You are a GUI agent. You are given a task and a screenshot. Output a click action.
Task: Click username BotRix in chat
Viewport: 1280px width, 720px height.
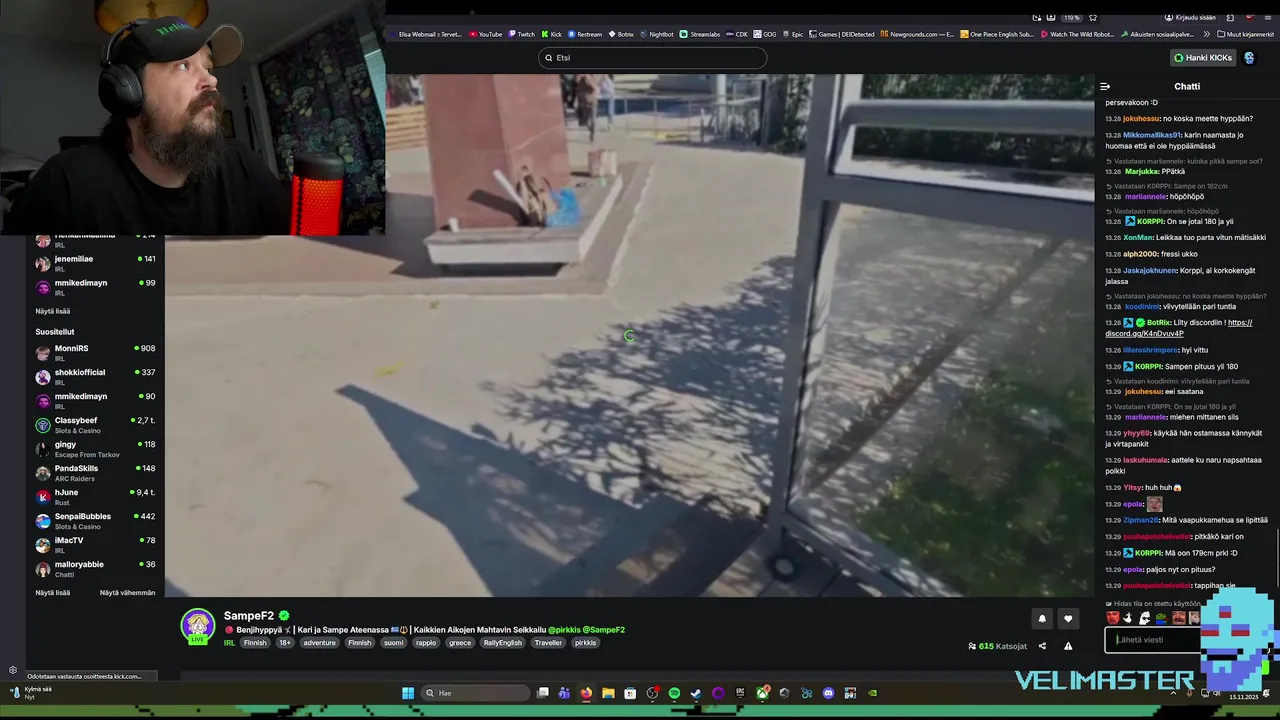coord(1158,323)
